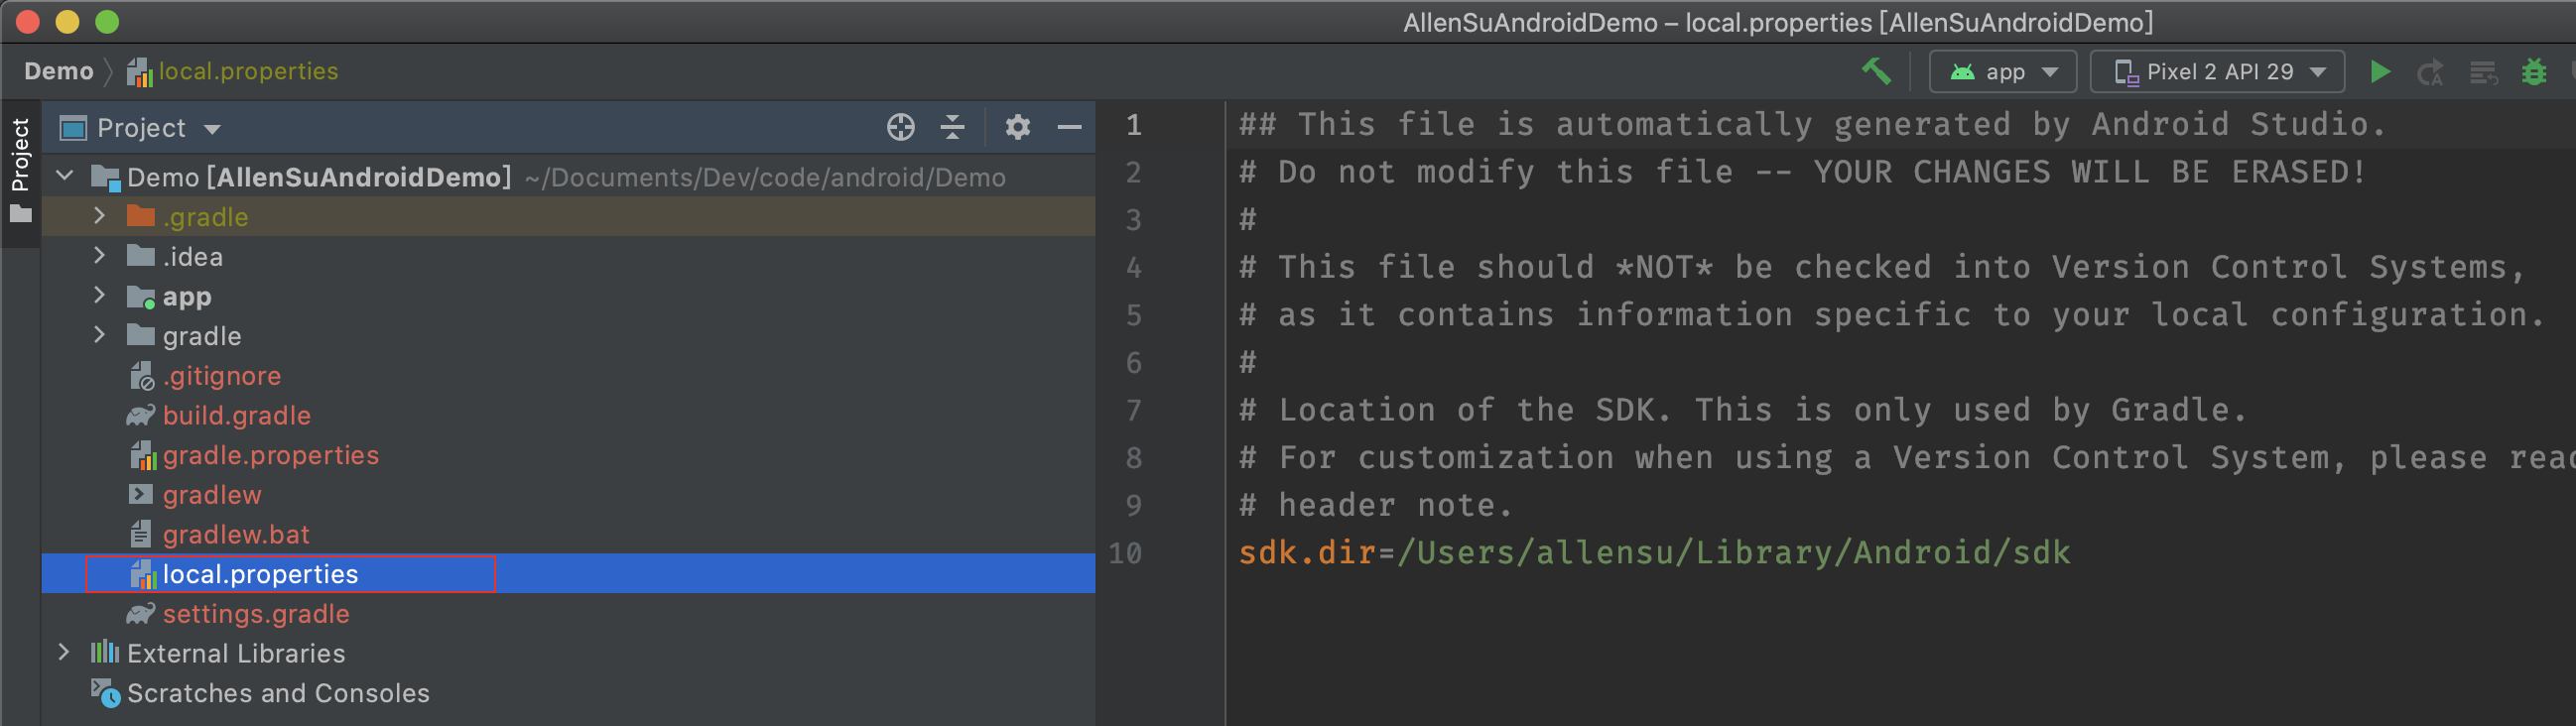The height and width of the screenshot is (726, 2576).
Task: Run the app with the green play button
Action: click(2380, 72)
